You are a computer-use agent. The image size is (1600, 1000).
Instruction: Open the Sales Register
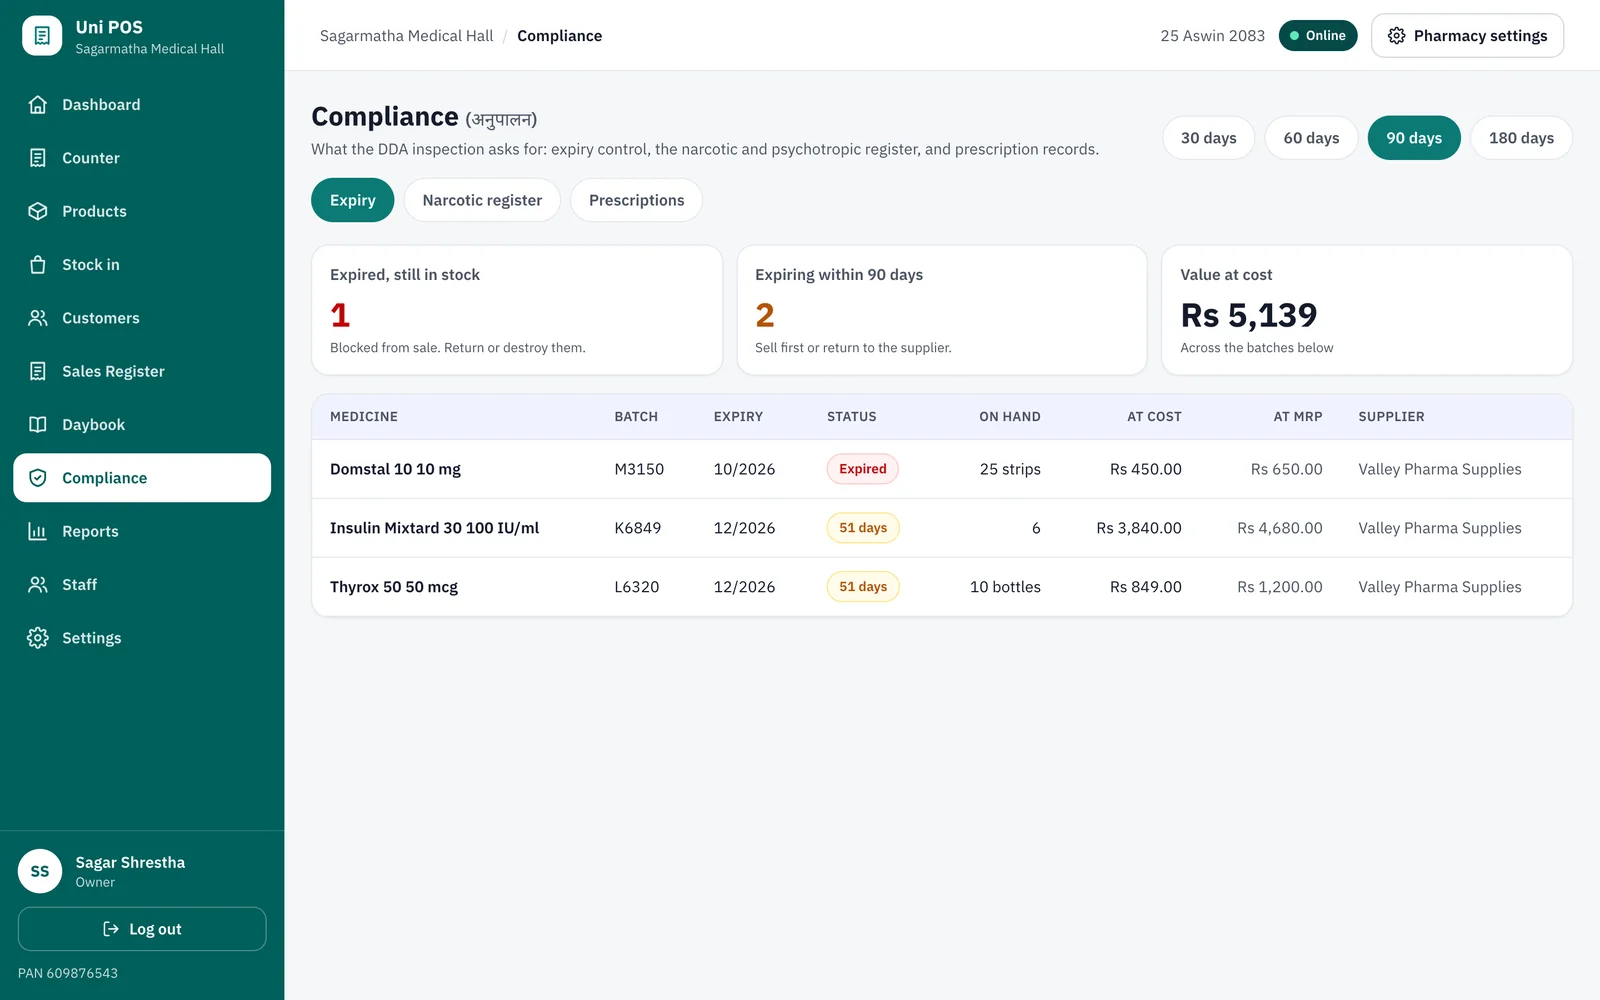(142, 371)
